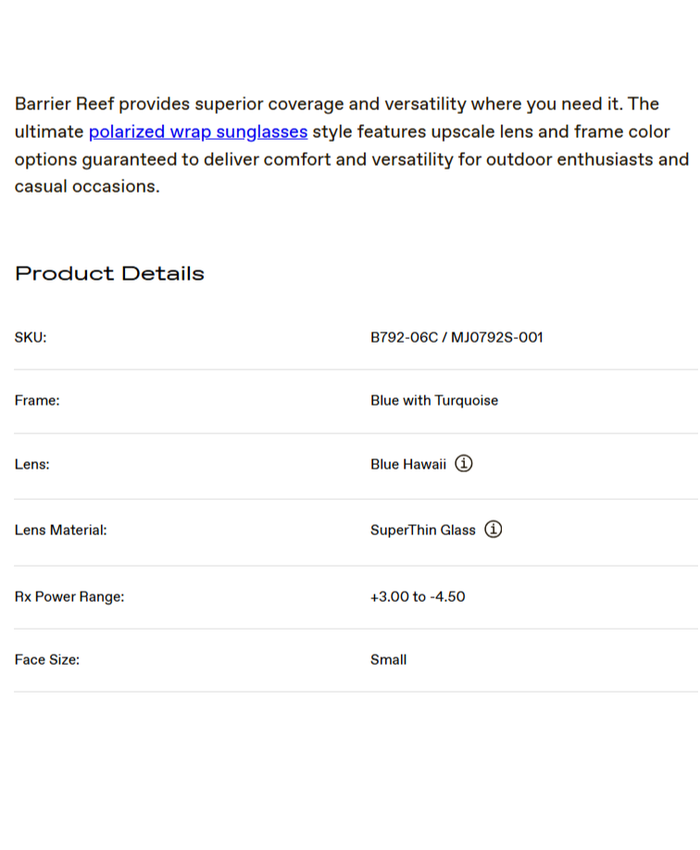700x850 pixels.
Task: Click the Product Details heading
Action: coord(109,274)
